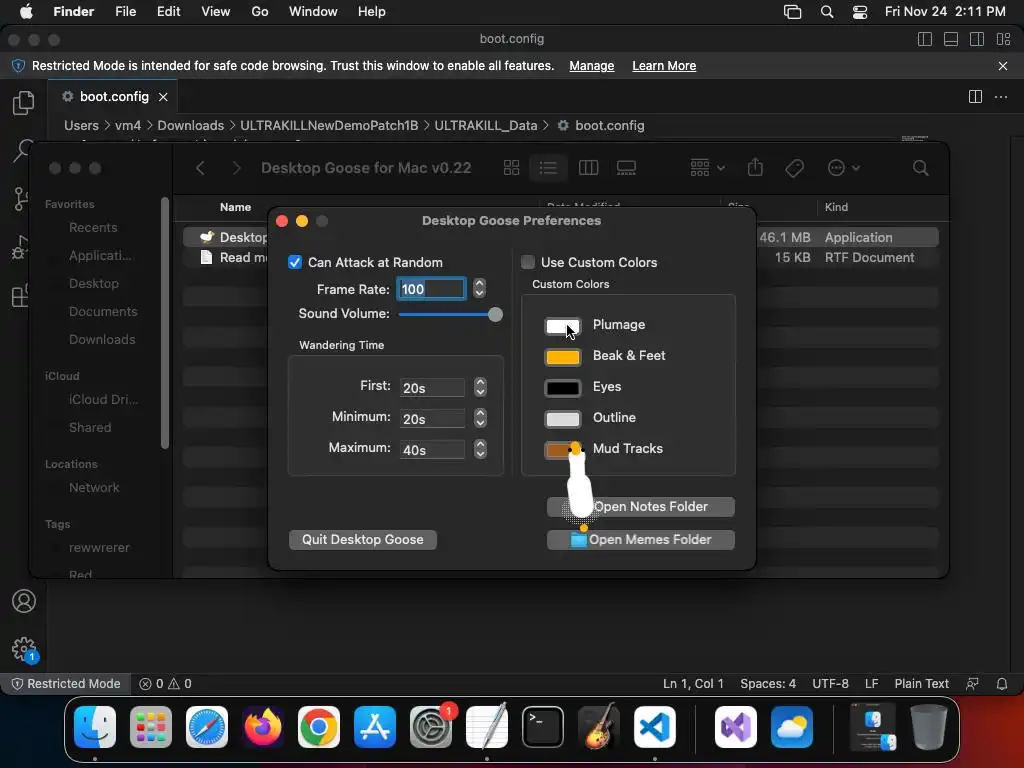The image size is (1024, 768).
Task: Switch Finder to column view
Action: point(588,168)
